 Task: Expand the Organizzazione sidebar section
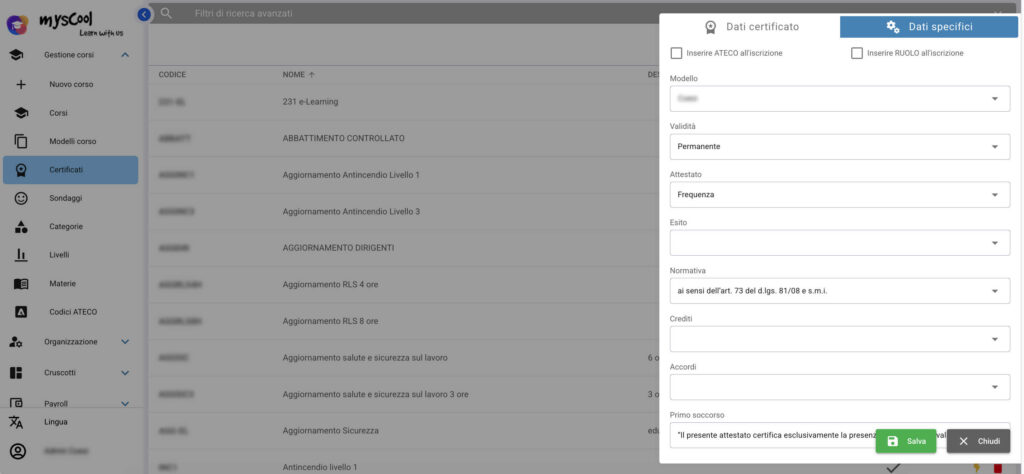point(71,341)
